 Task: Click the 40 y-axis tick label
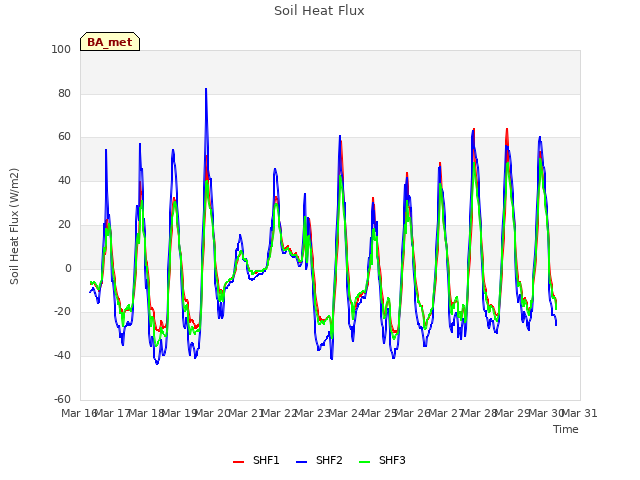tap(64, 180)
